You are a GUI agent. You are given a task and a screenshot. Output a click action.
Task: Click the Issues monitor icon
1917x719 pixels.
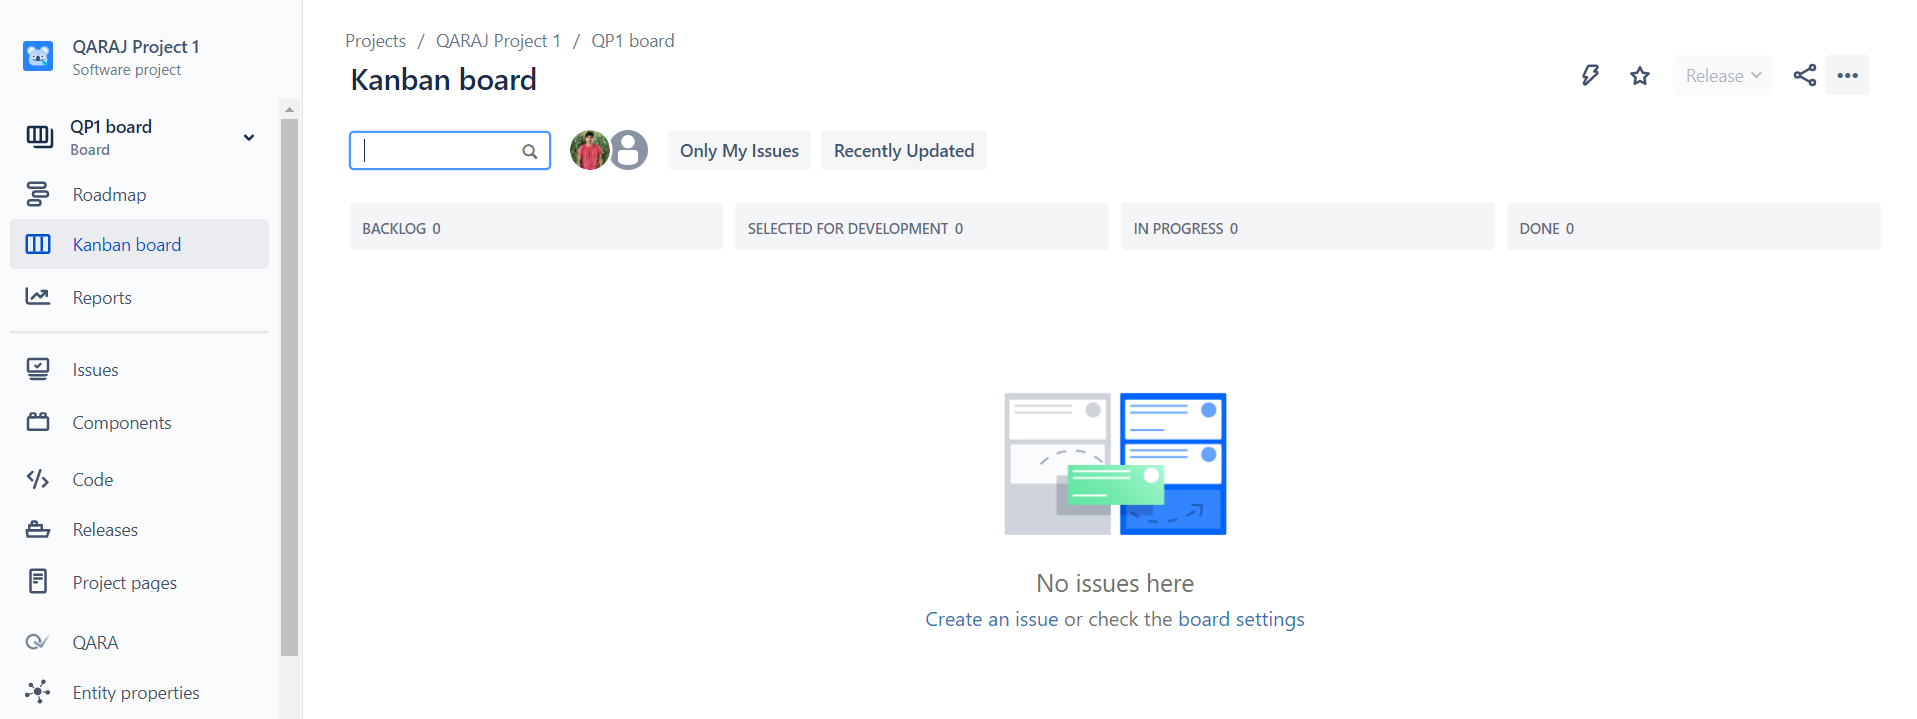(x=38, y=369)
